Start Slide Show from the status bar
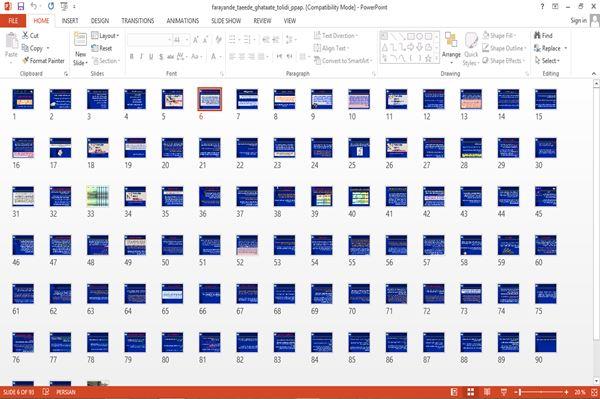Viewport: 600px width, 399px height. (504, 392)
